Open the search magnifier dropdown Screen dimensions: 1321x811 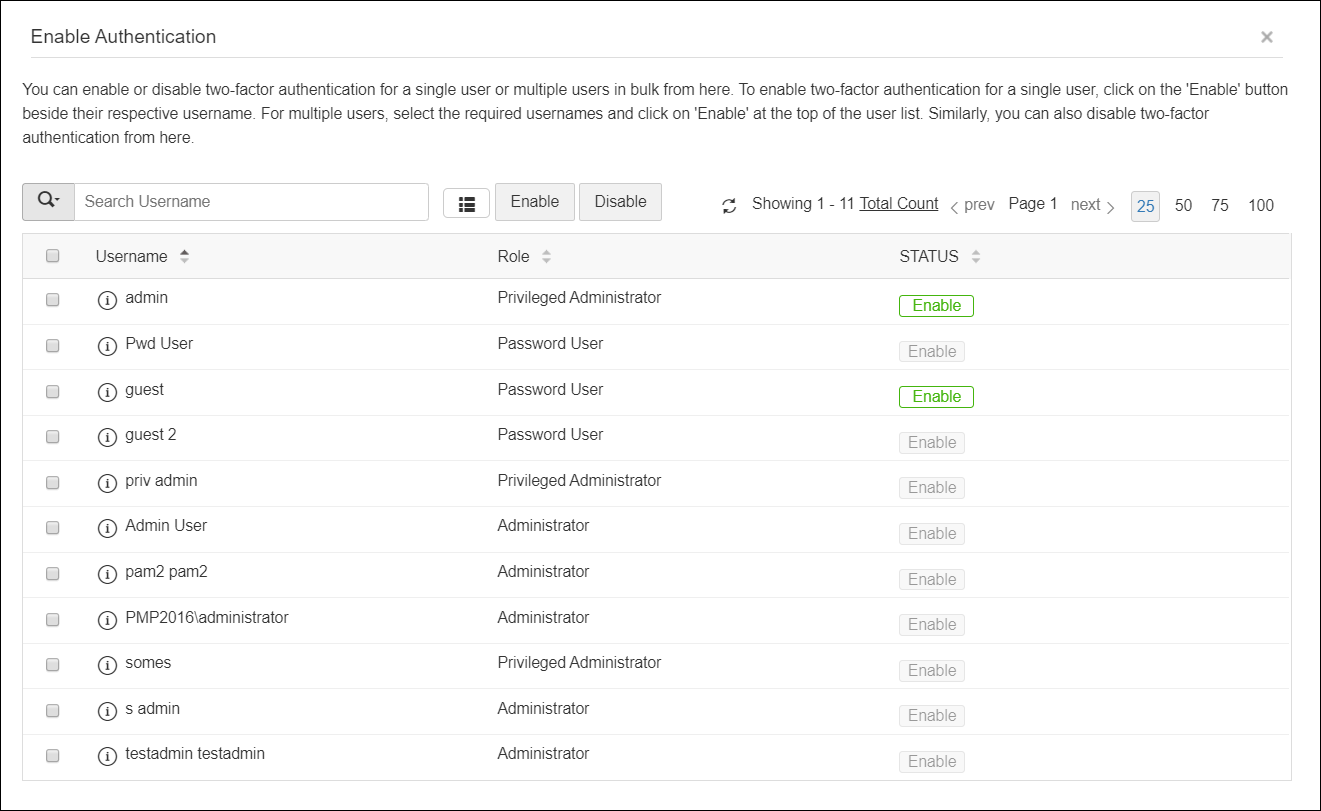click(48, 201)
